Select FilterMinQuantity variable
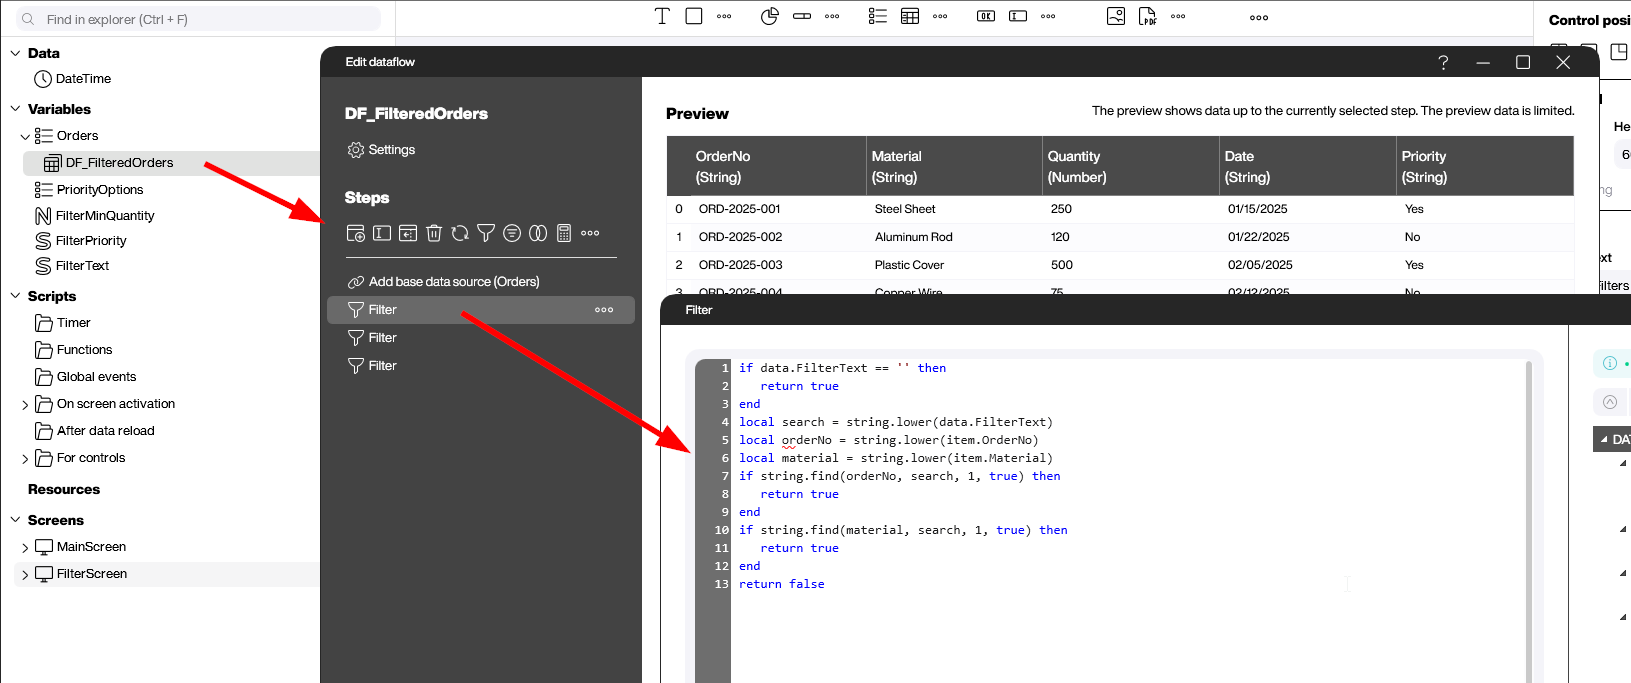 click(x=105, y=216)
